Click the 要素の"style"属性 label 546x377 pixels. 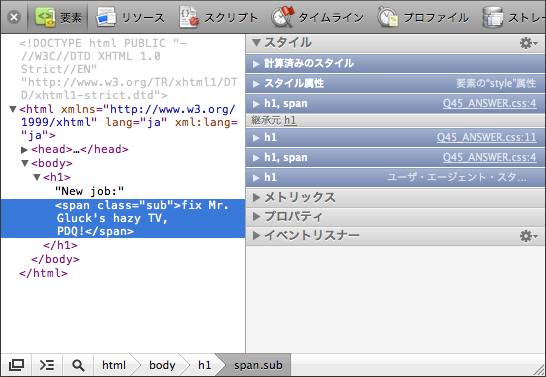coord(496,84)
